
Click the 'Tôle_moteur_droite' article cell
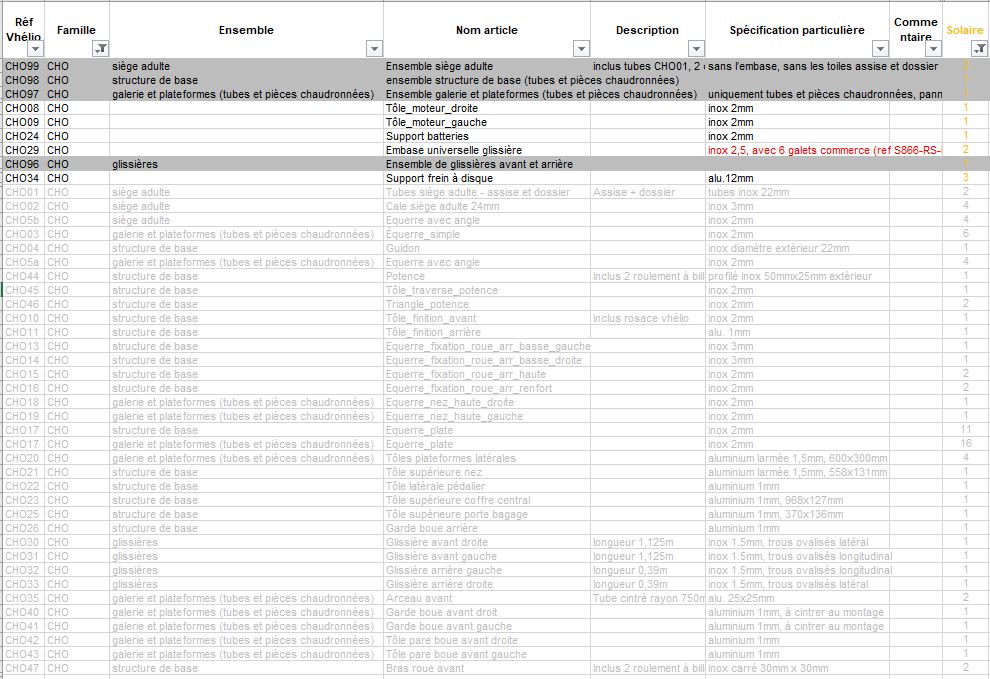tap(487, 108)
